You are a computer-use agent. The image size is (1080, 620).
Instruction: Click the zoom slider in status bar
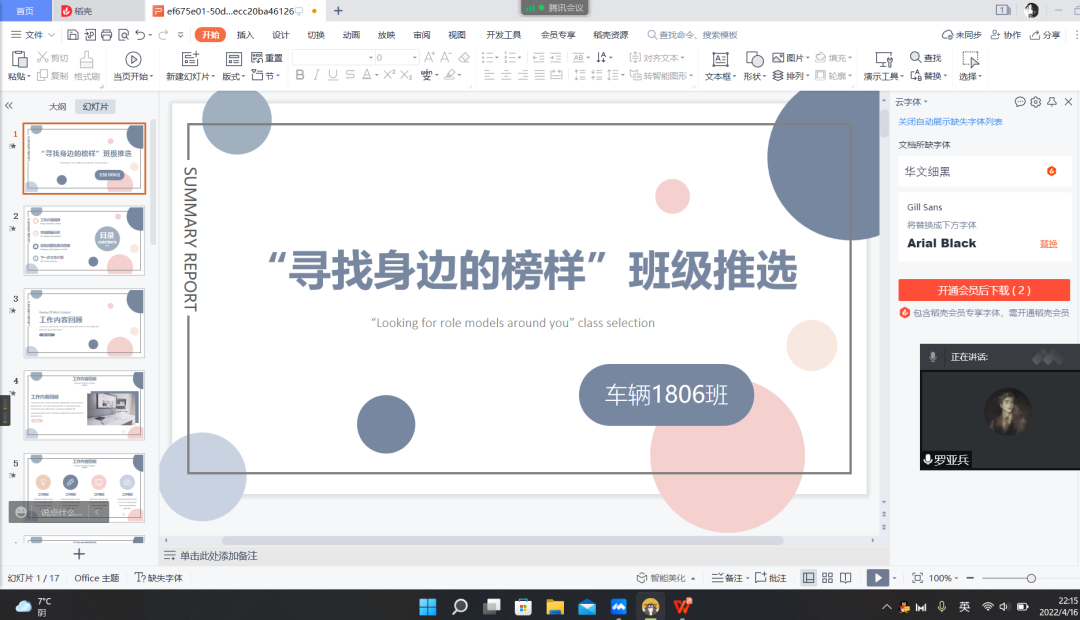(1031, 578)
